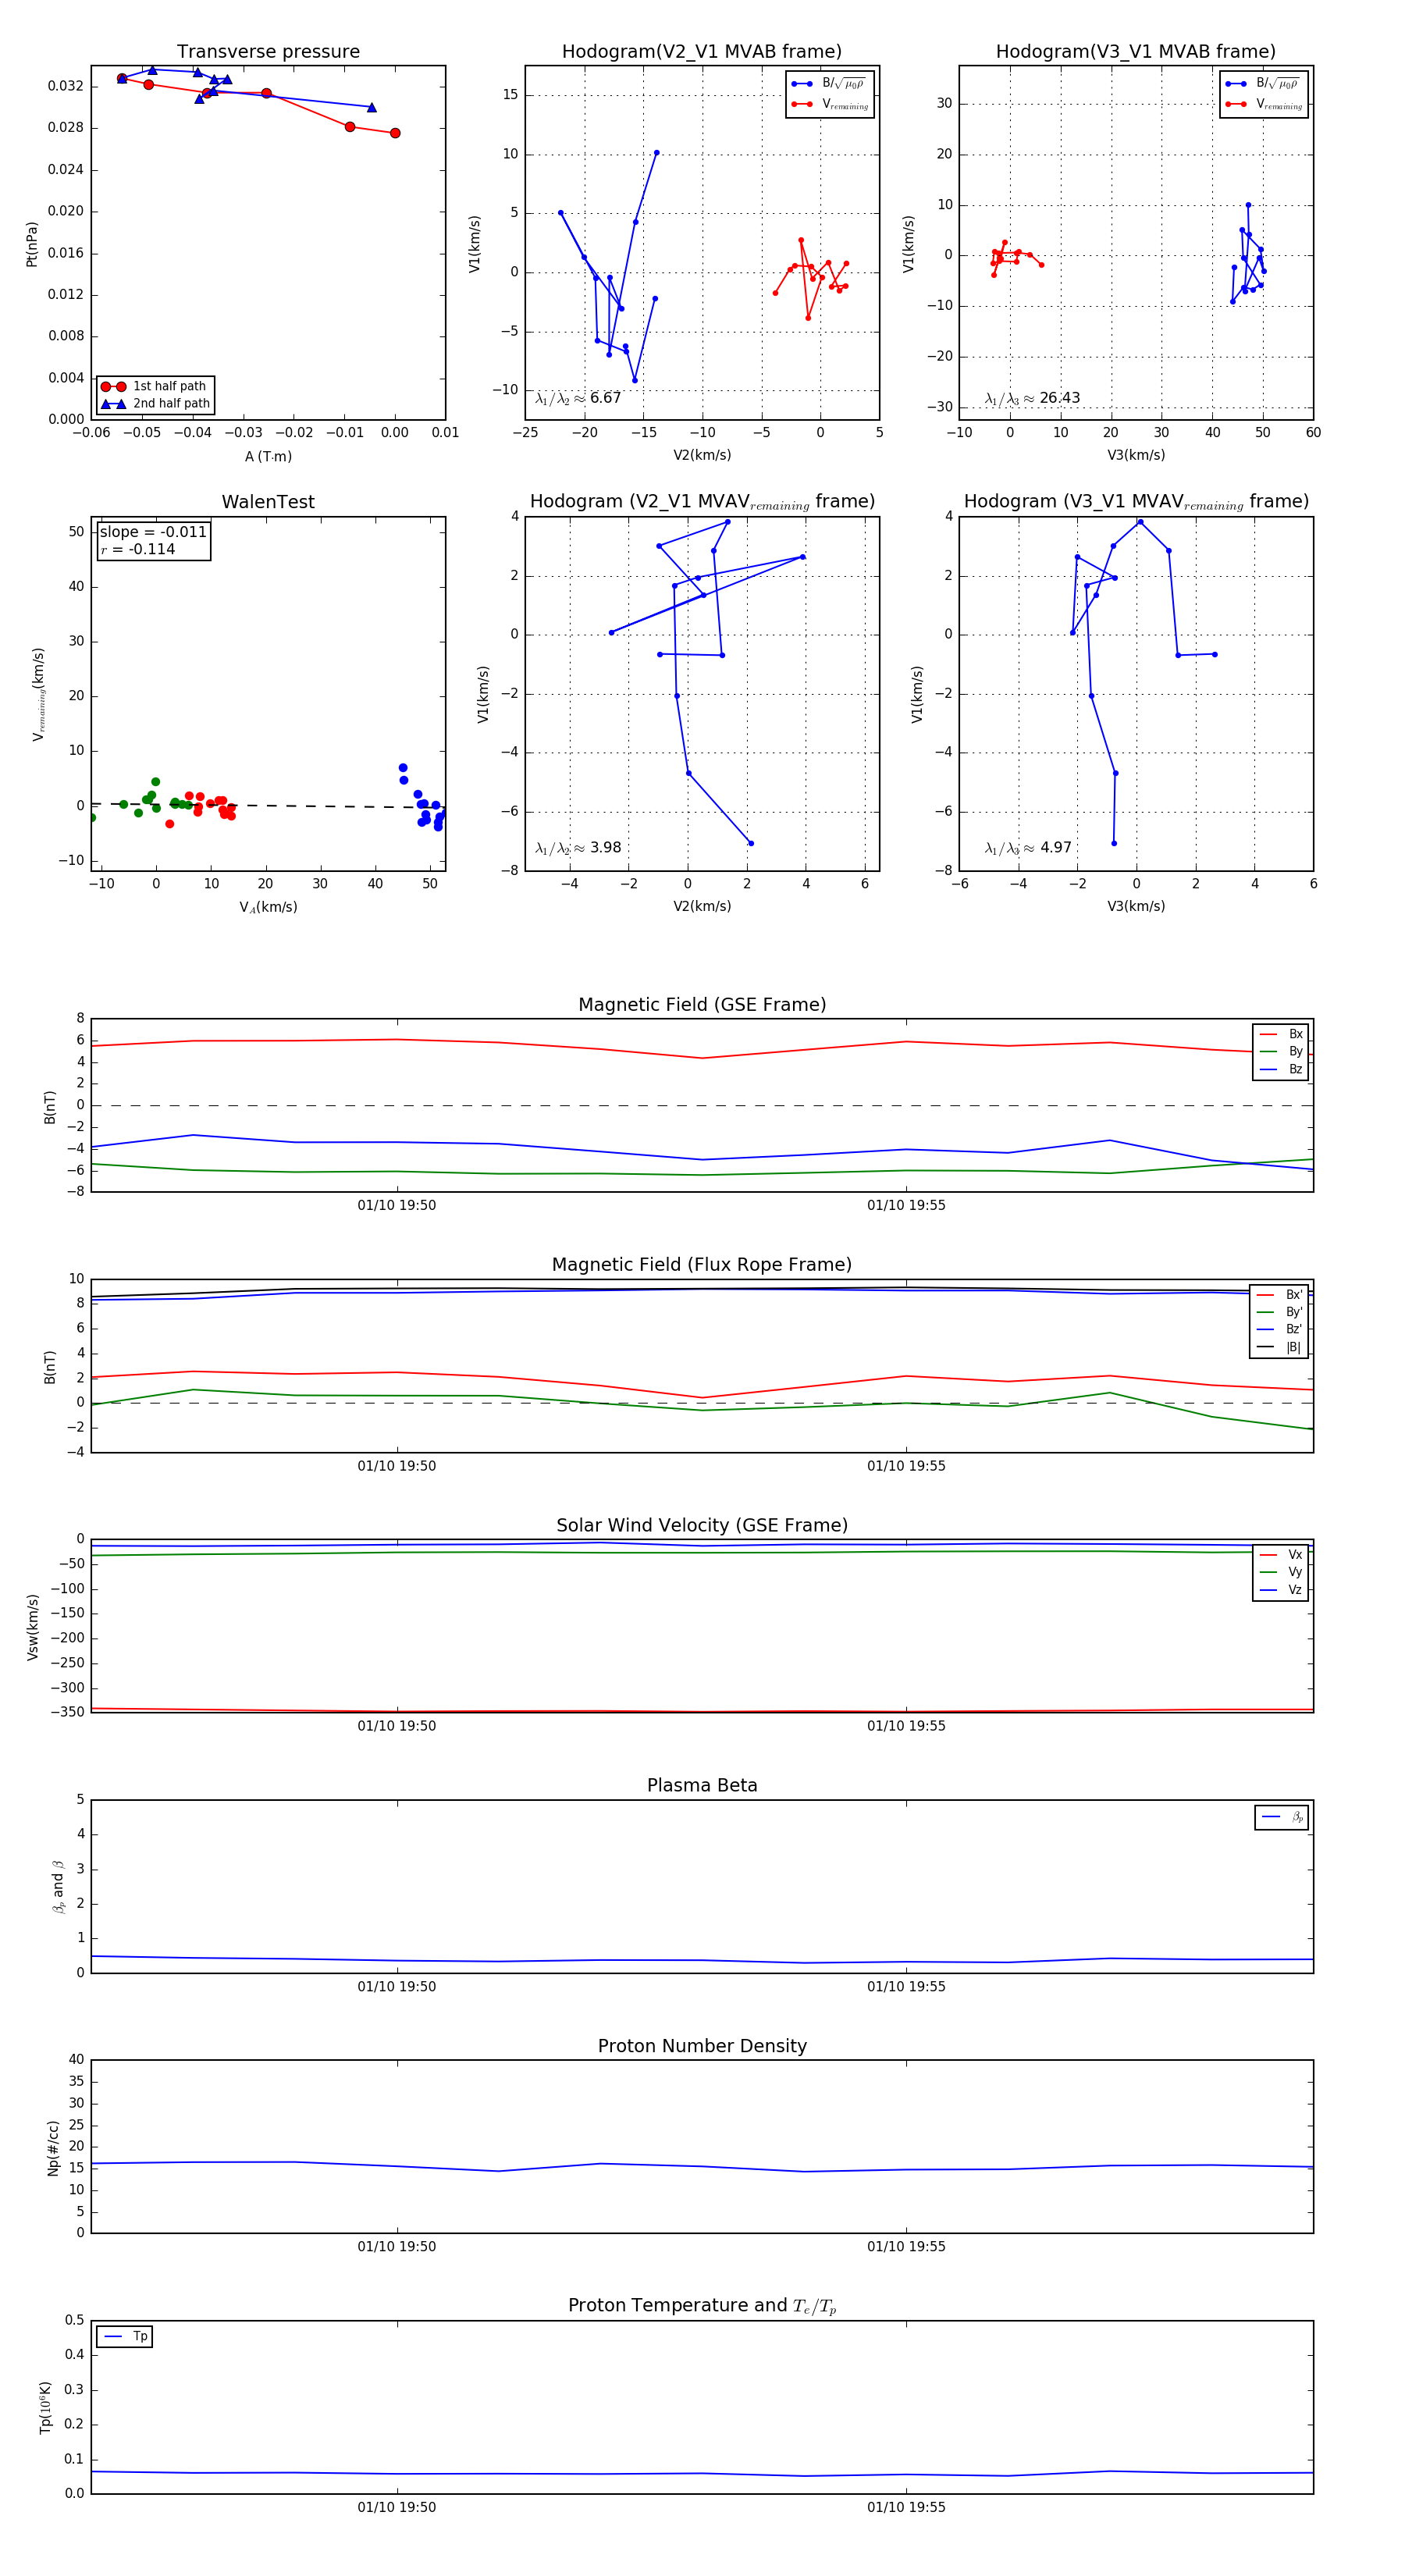The width and height of the screenshot is (1405, 2576).
Task: Click the 'Transverse pressure' plot title
Action: pos(268,52)
